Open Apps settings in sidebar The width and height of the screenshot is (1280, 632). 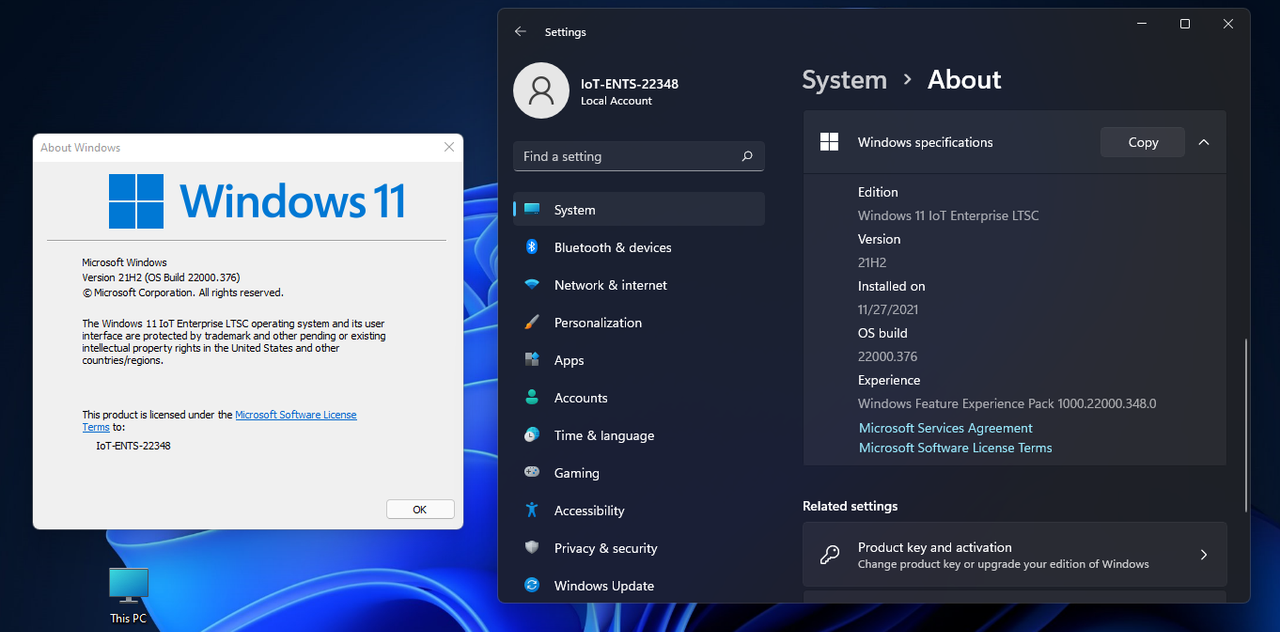(x=639, y=360)
